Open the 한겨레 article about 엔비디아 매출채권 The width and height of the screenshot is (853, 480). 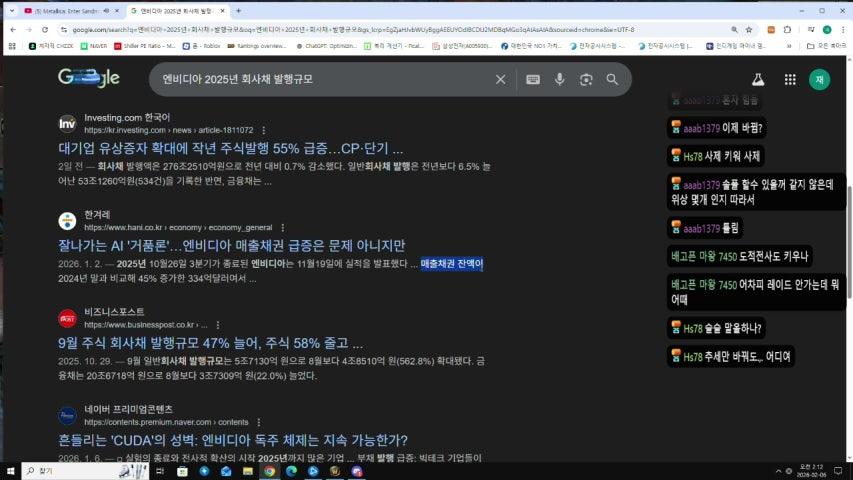[x=231, y=245]
